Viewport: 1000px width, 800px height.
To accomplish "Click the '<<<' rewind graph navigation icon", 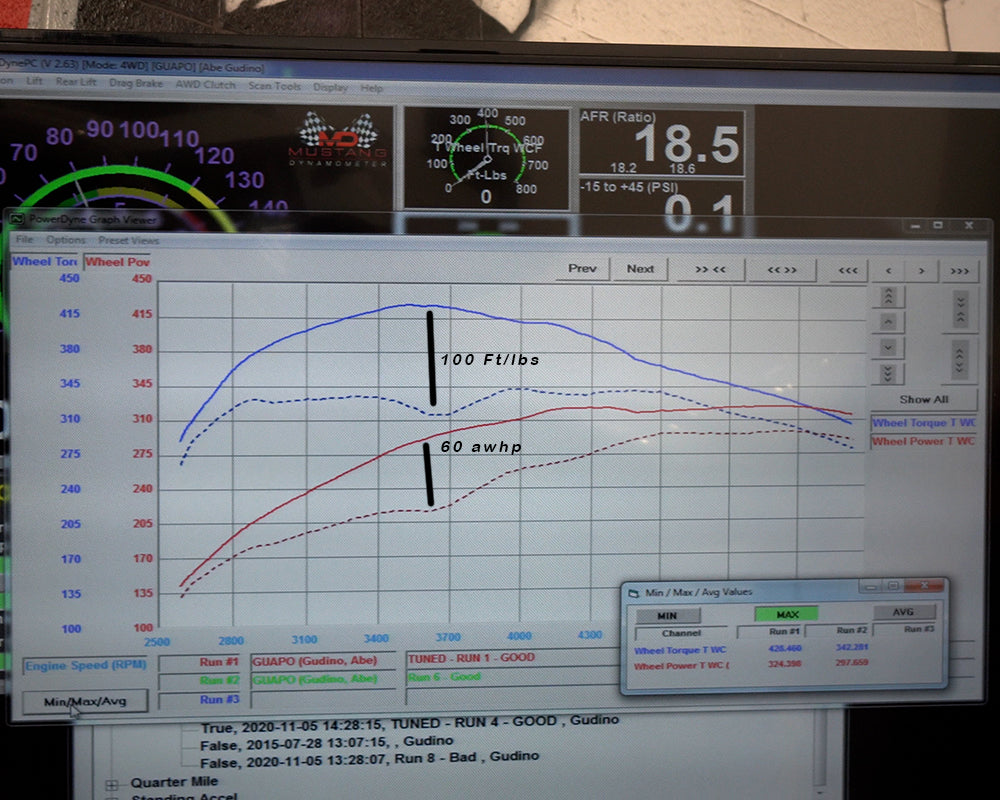I will pyautogui.click(x=848, y=270).
